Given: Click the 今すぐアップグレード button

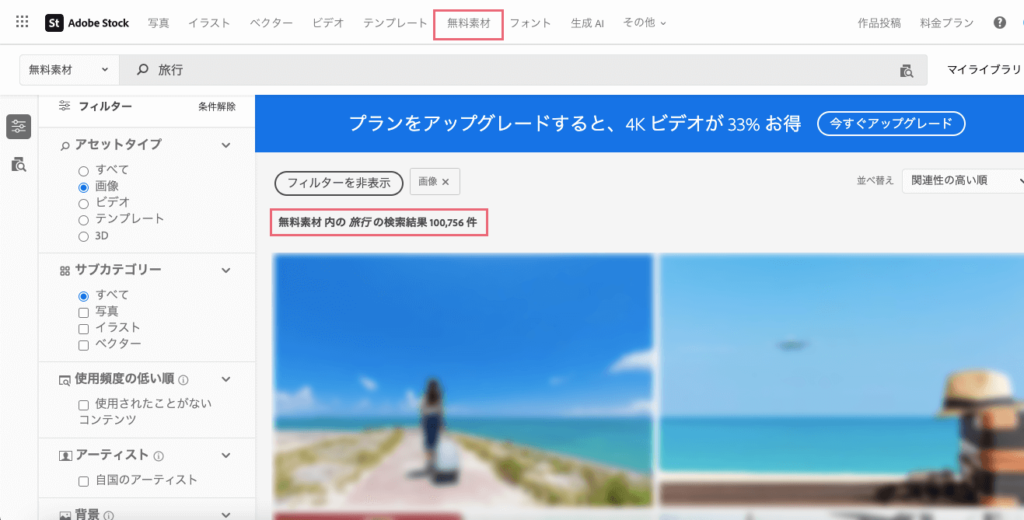Looking at the screenshot, I should pyautogui.click(x=891, y=123).
